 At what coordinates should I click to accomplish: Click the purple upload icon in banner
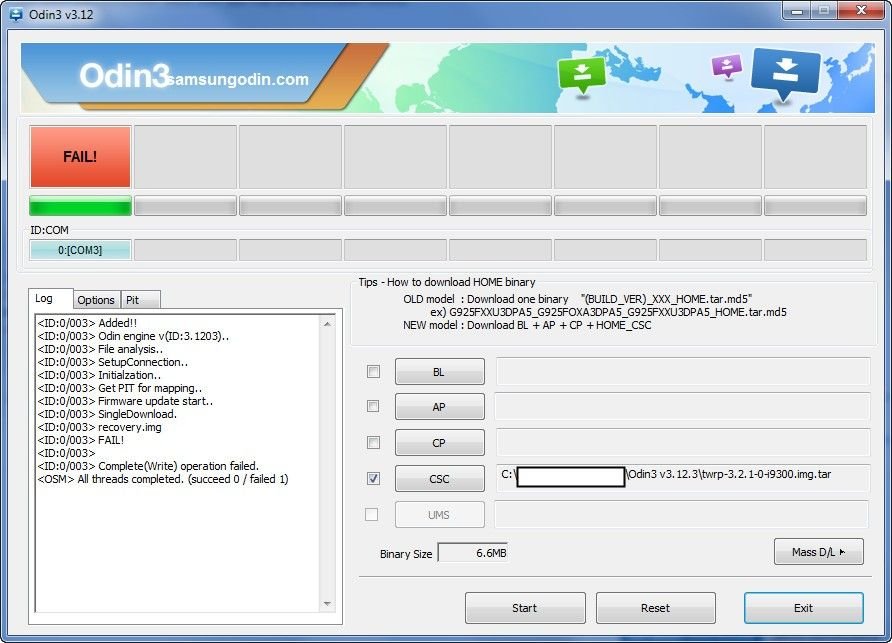(x=726, y=67)
